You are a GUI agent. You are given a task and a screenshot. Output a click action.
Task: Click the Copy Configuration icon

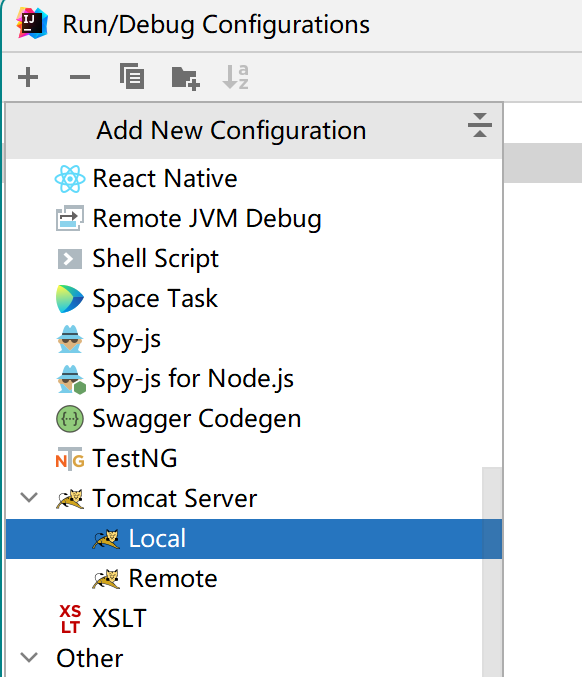pyautogui.click(x=132, y=76)
